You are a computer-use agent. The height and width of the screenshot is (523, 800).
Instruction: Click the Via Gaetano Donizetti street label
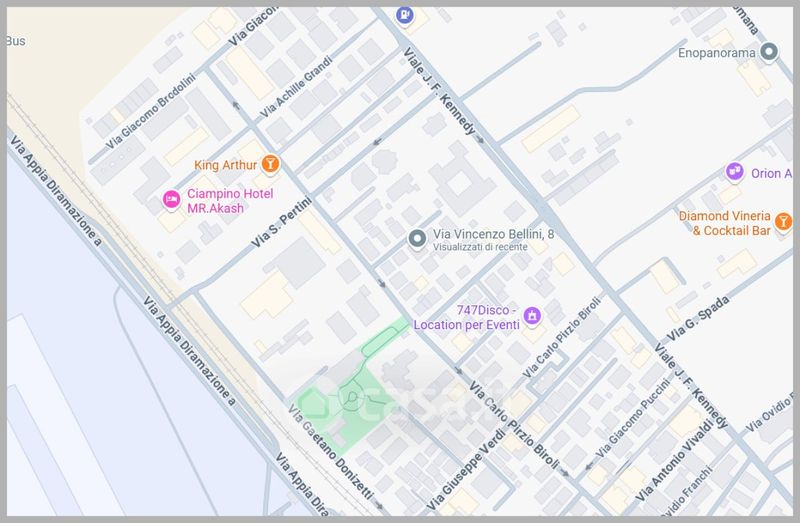(x=331, y=452)
